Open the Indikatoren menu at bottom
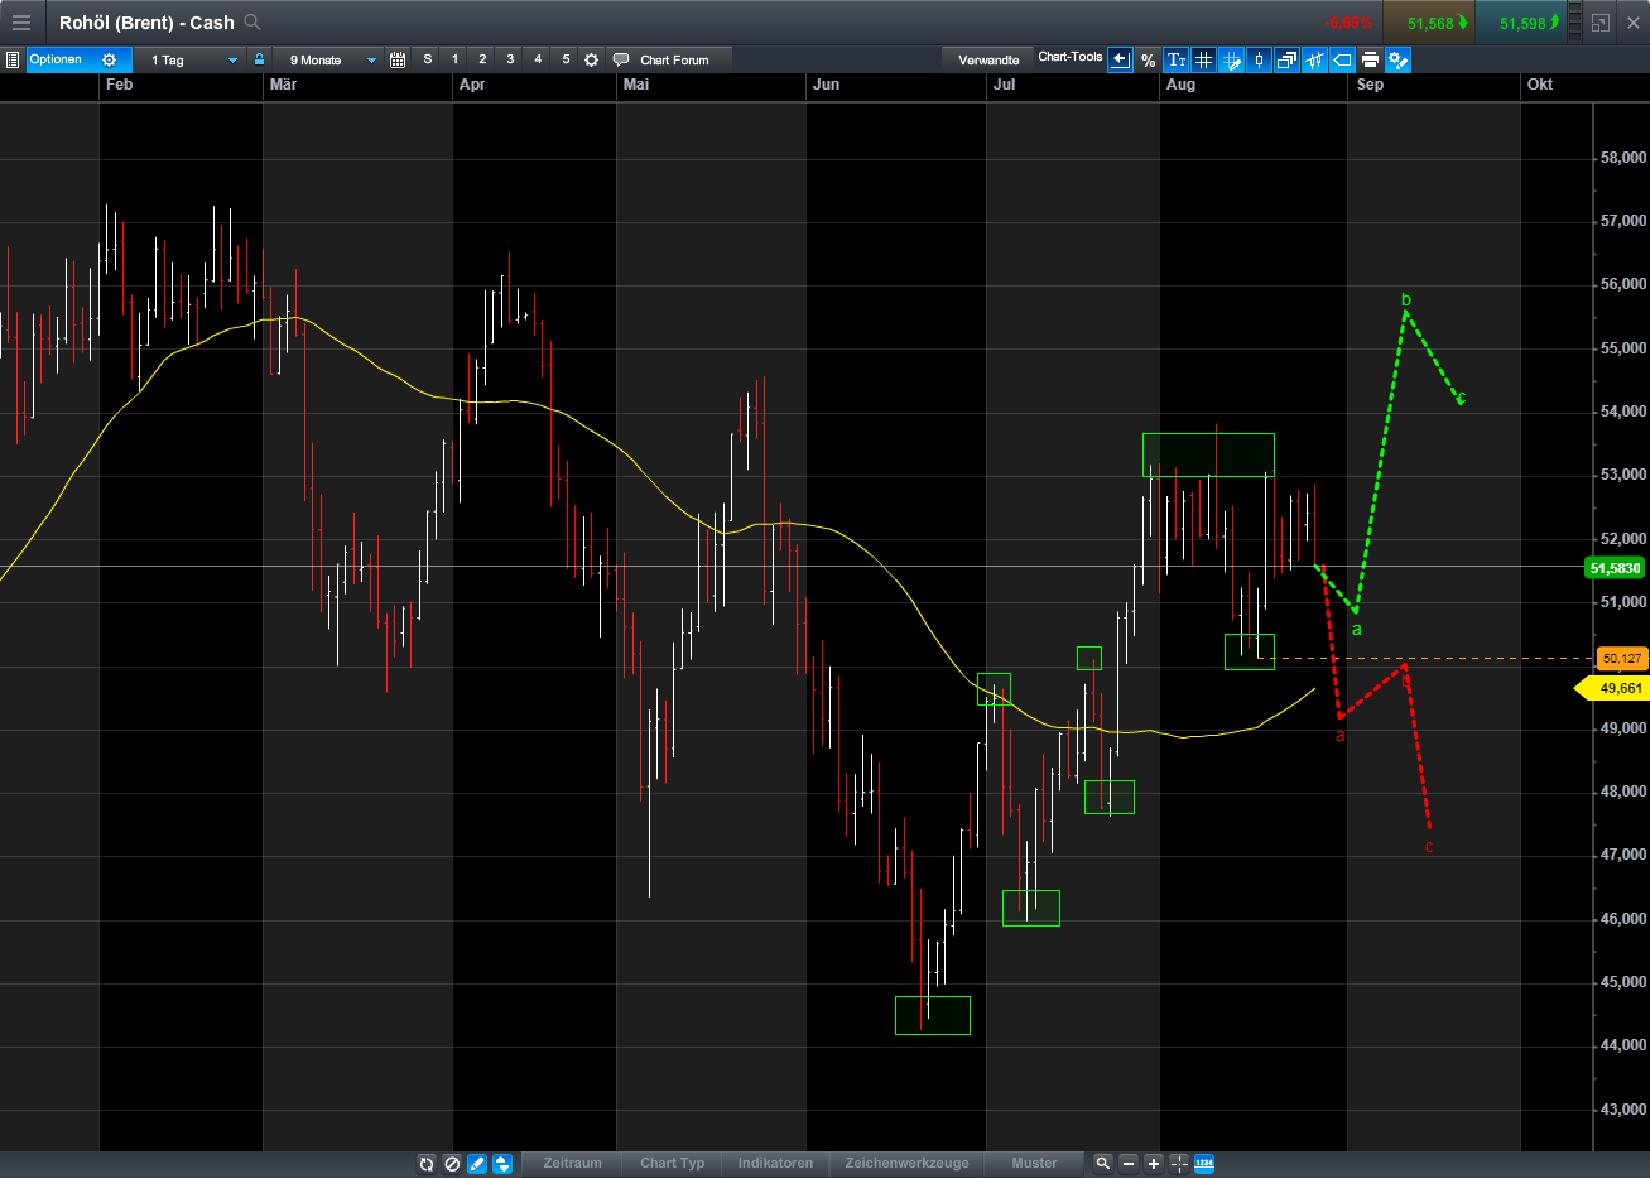The width and height of the screenshot is (1650, 1178). (776, 1163)
